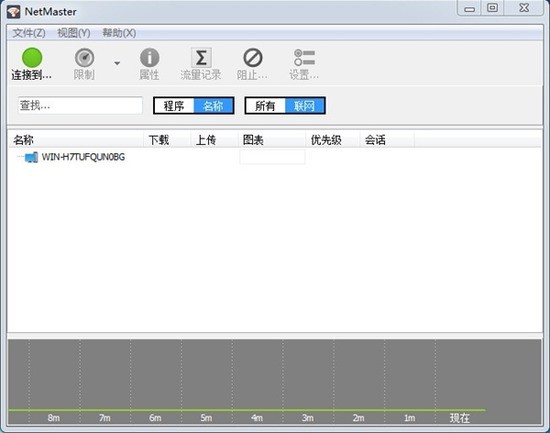Open the 流量记录 sigma icon

click(x=201, y=58)
